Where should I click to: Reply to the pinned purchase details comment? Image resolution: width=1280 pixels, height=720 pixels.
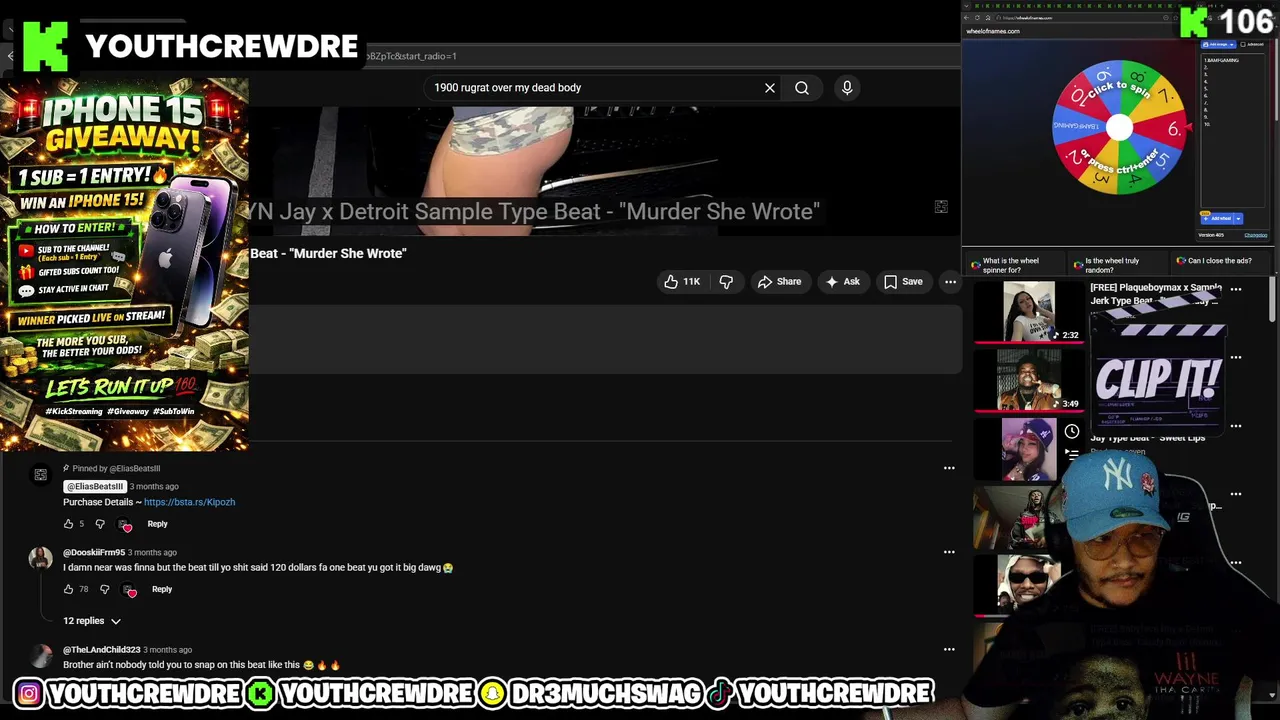[157, 524]
